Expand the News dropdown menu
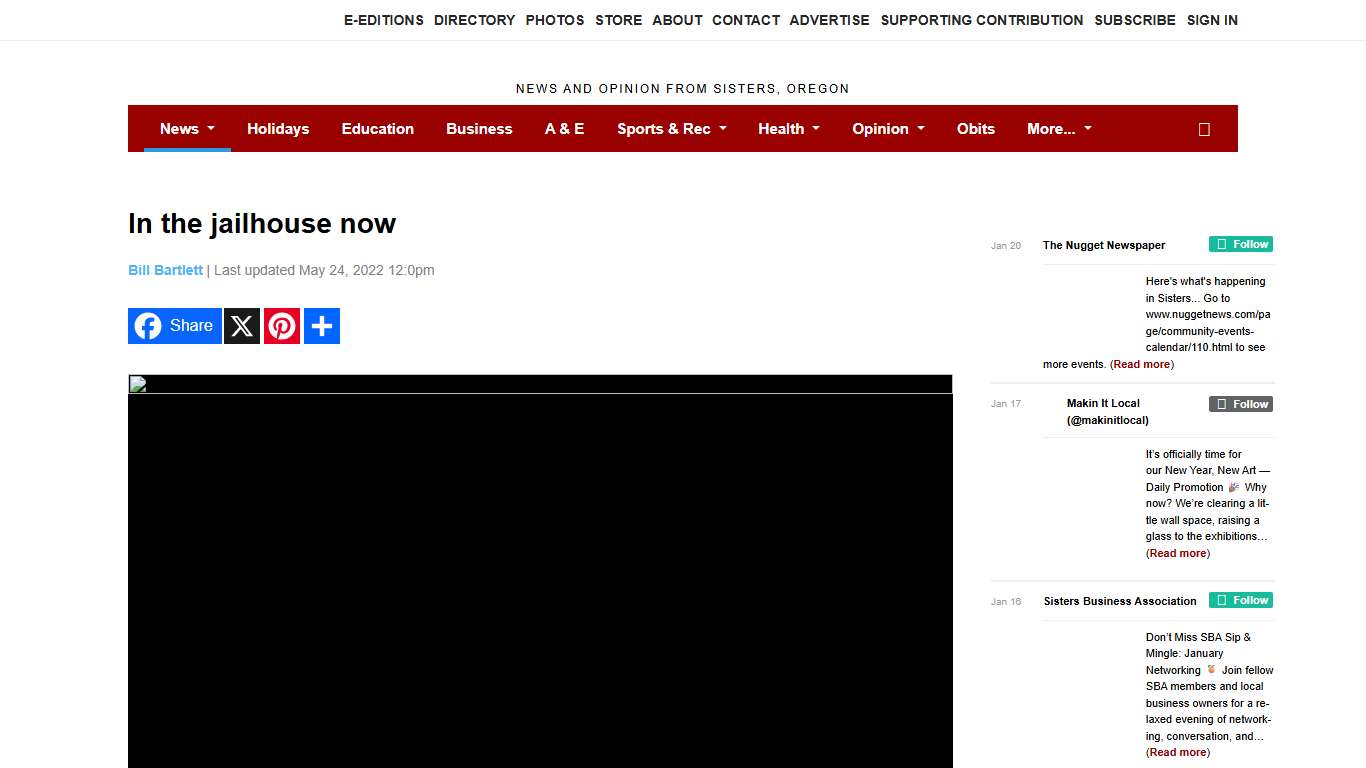 click(187, 129)
